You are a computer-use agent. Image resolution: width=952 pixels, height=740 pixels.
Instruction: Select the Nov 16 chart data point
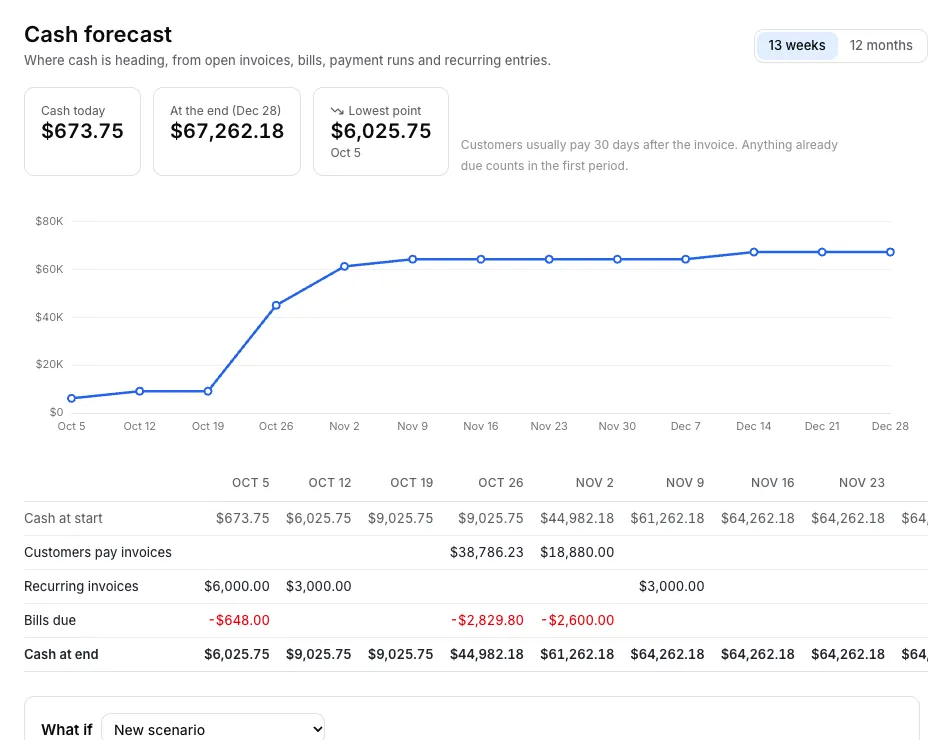(481, 259)
